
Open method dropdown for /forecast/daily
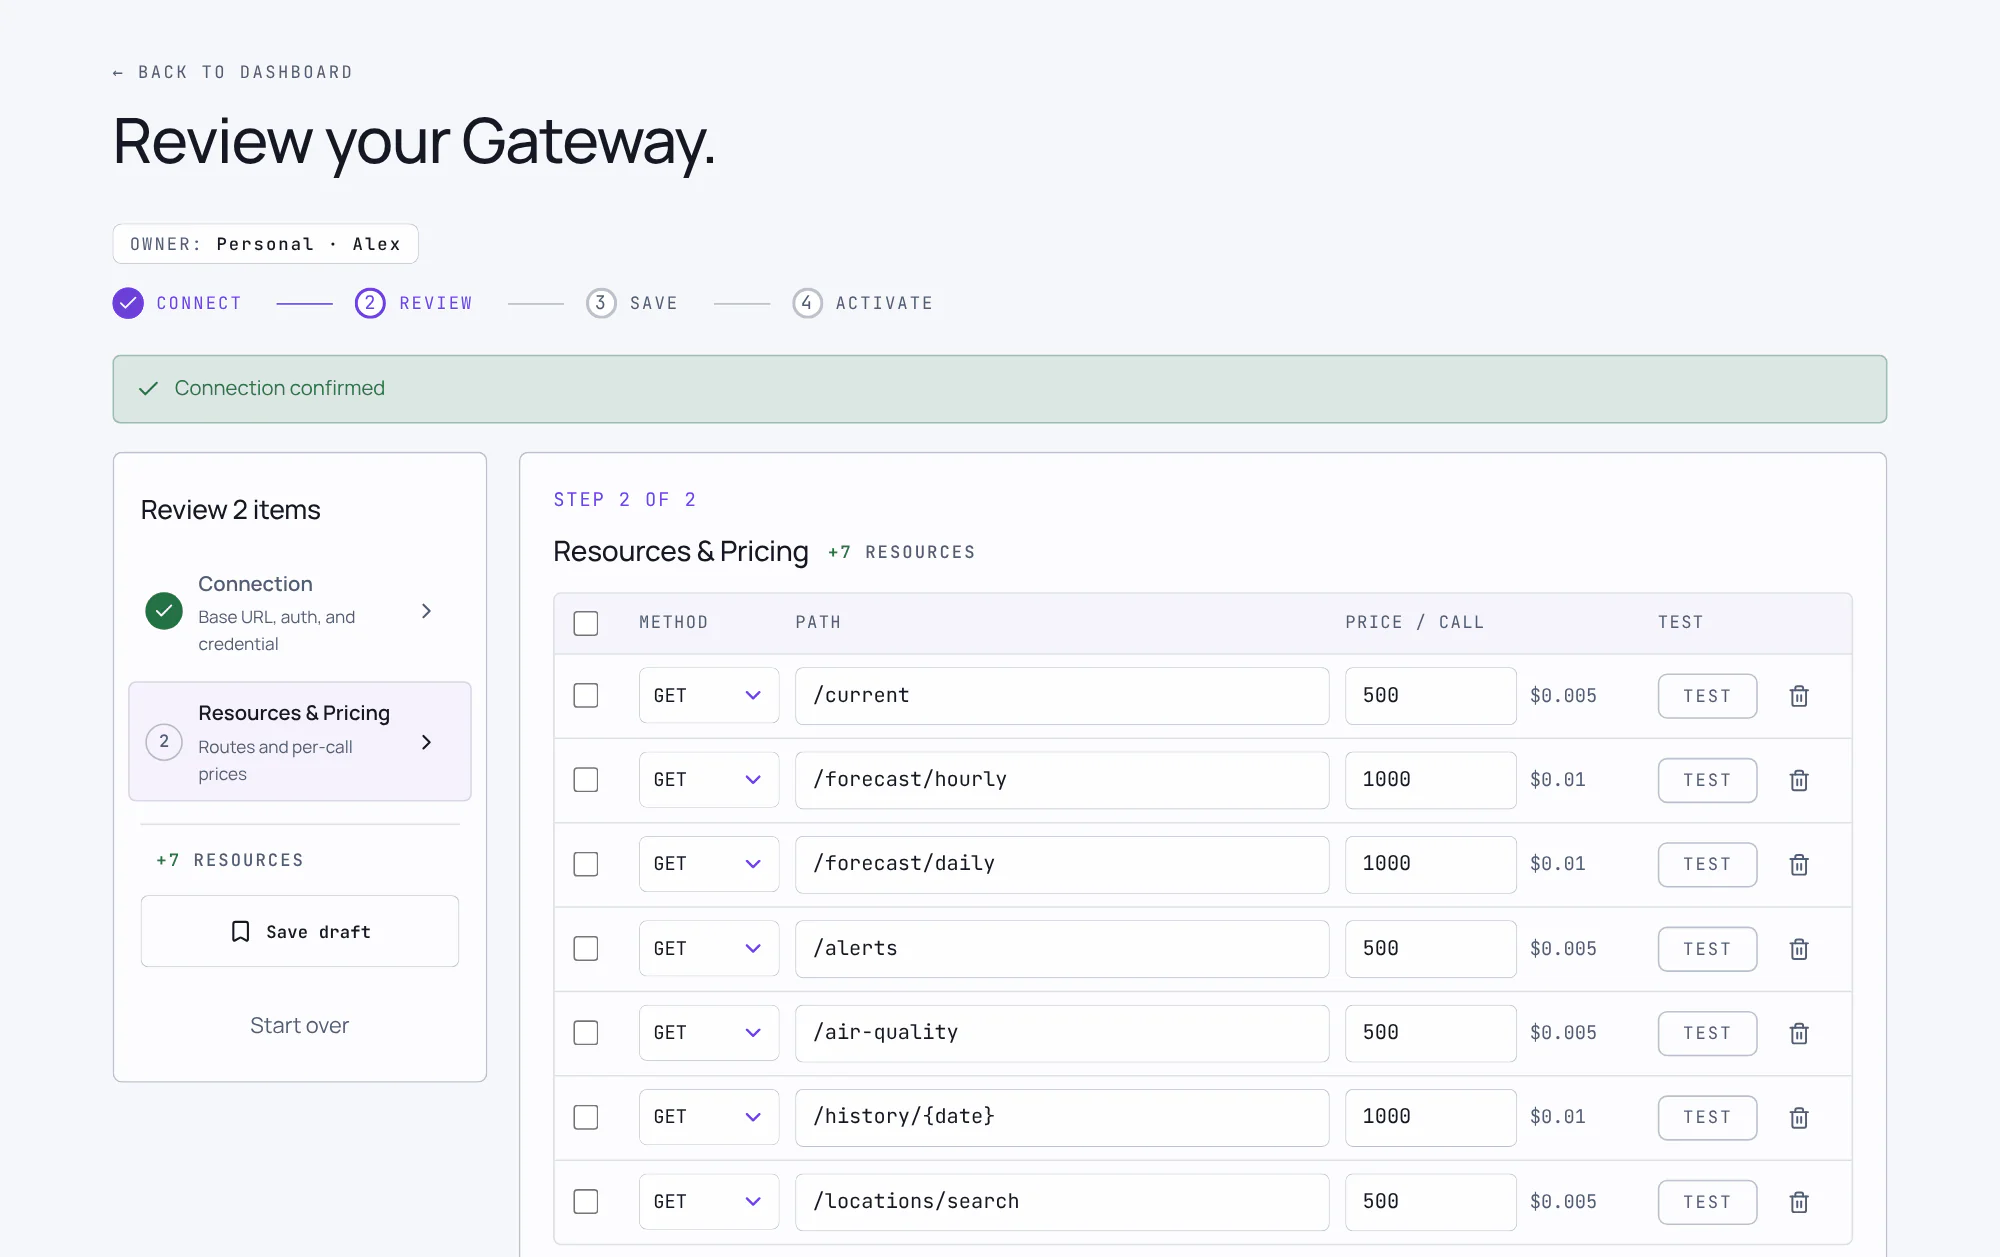[x=709, y=864]
